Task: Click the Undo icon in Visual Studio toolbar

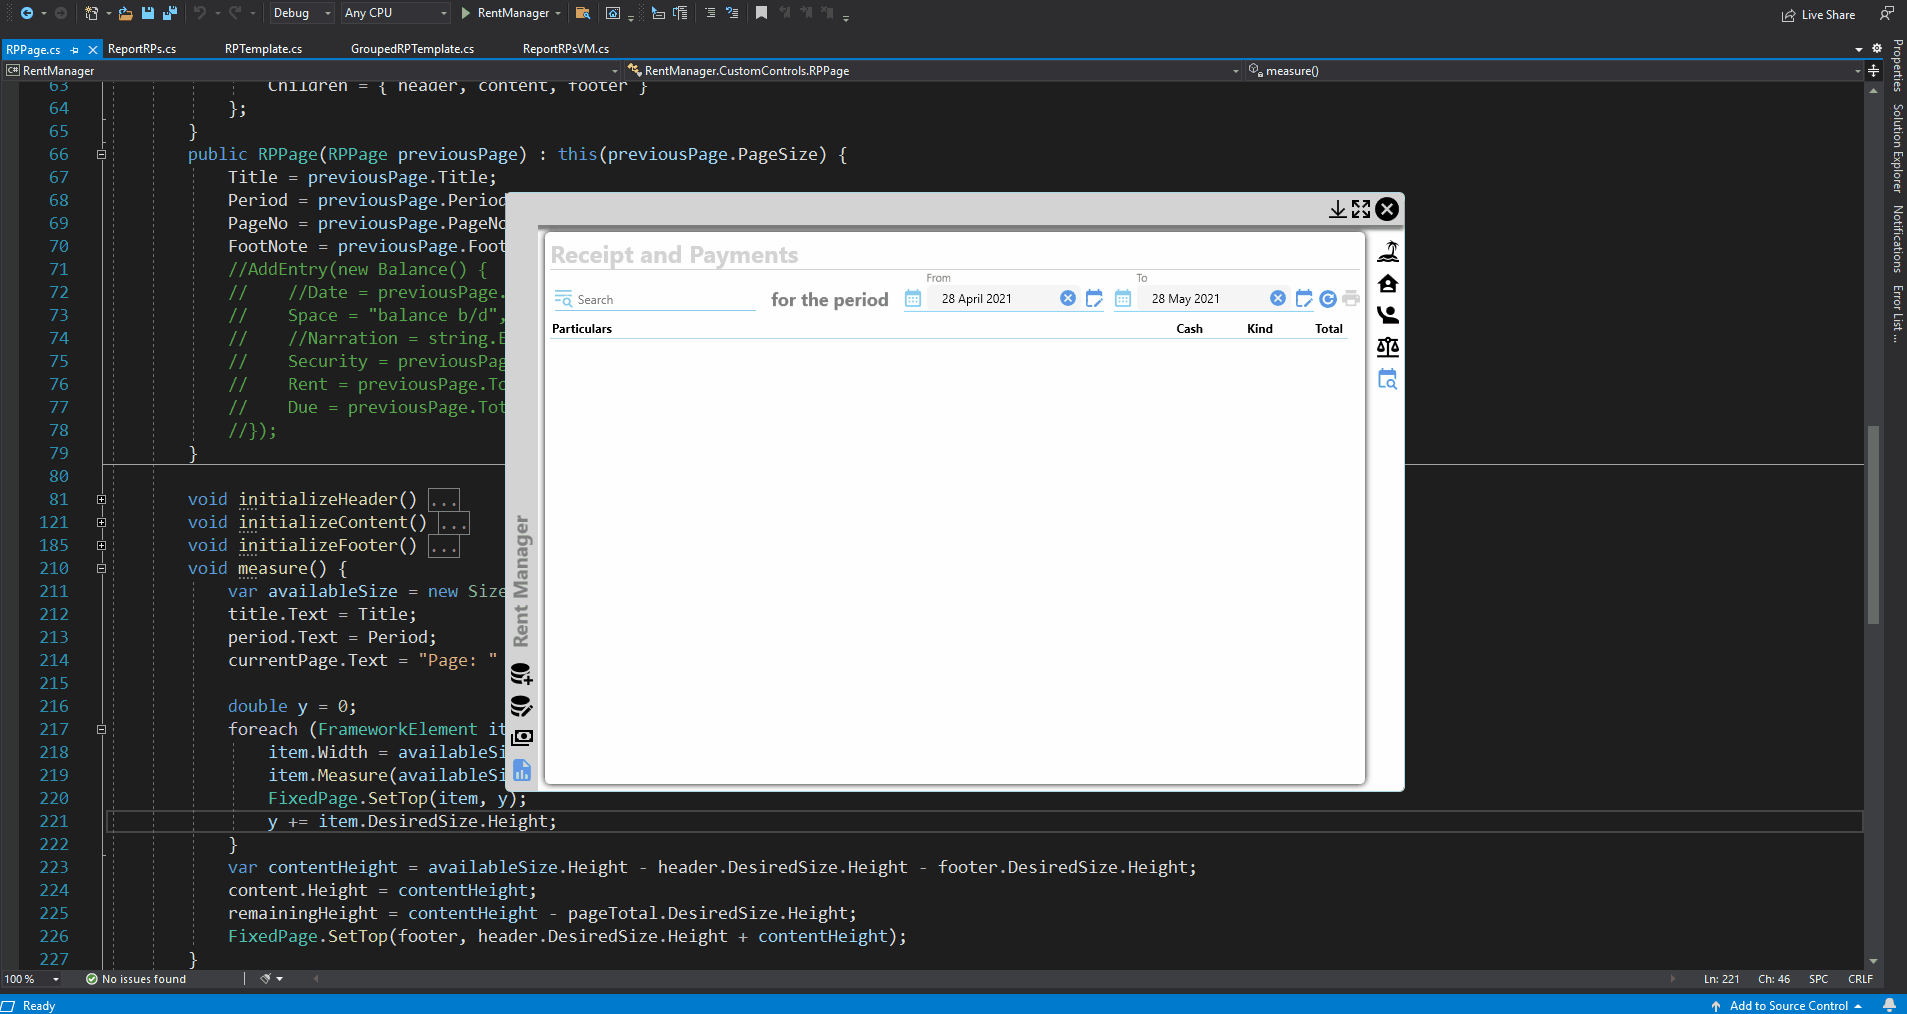Action: click(200, 13)
